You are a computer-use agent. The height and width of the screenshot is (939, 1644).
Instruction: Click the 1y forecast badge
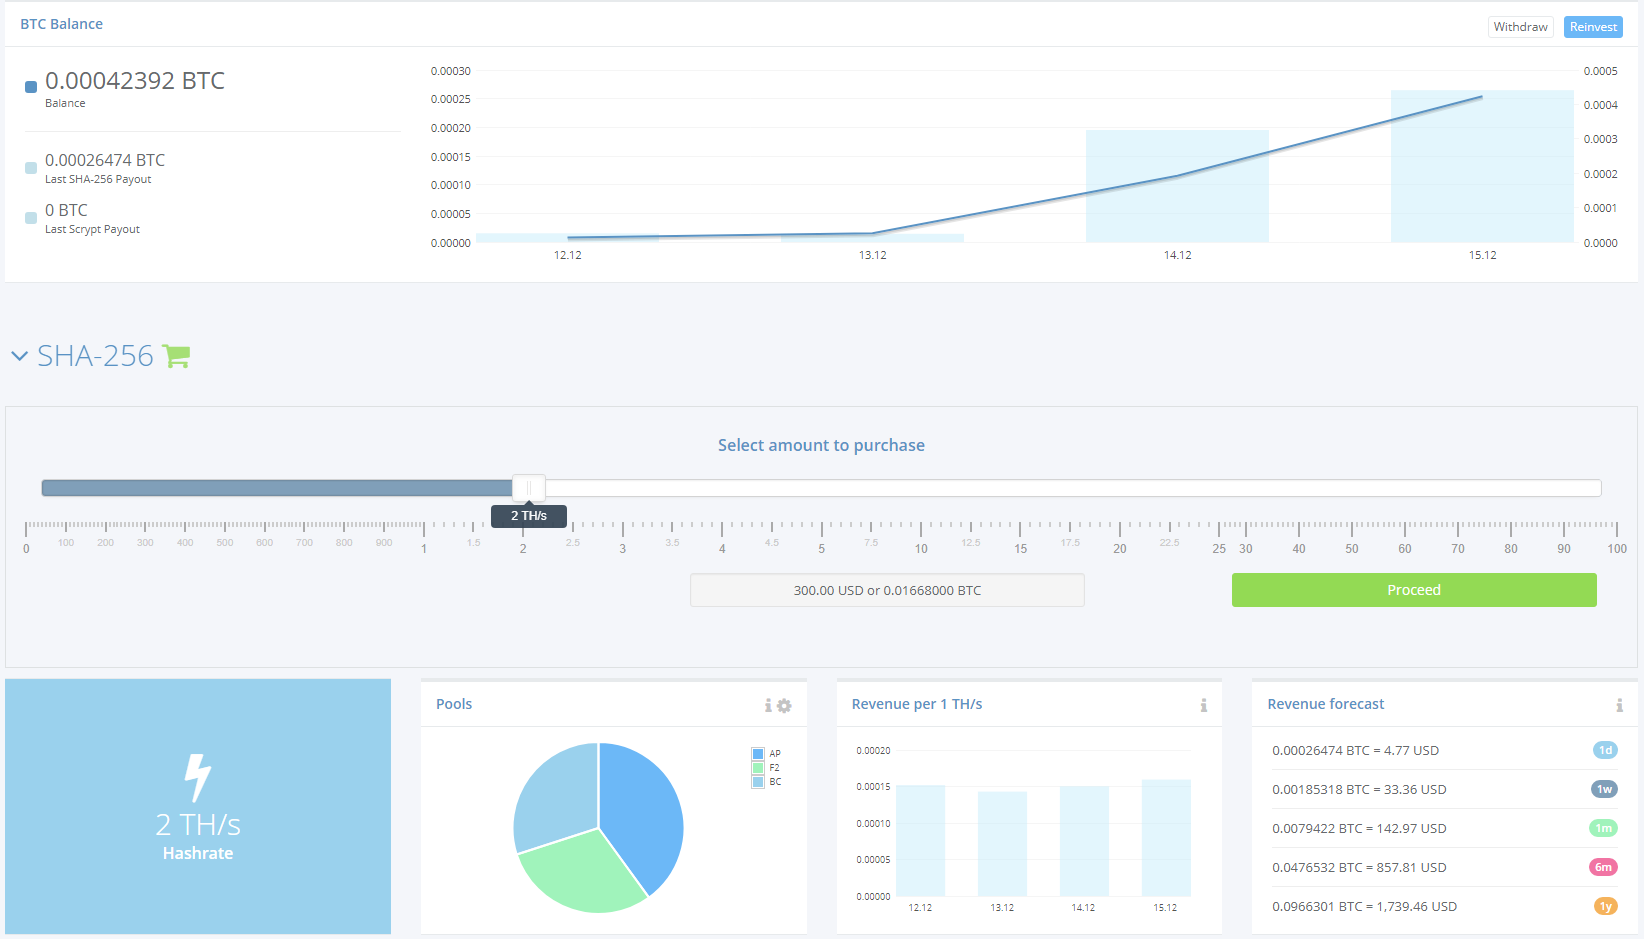point(1605,906)
